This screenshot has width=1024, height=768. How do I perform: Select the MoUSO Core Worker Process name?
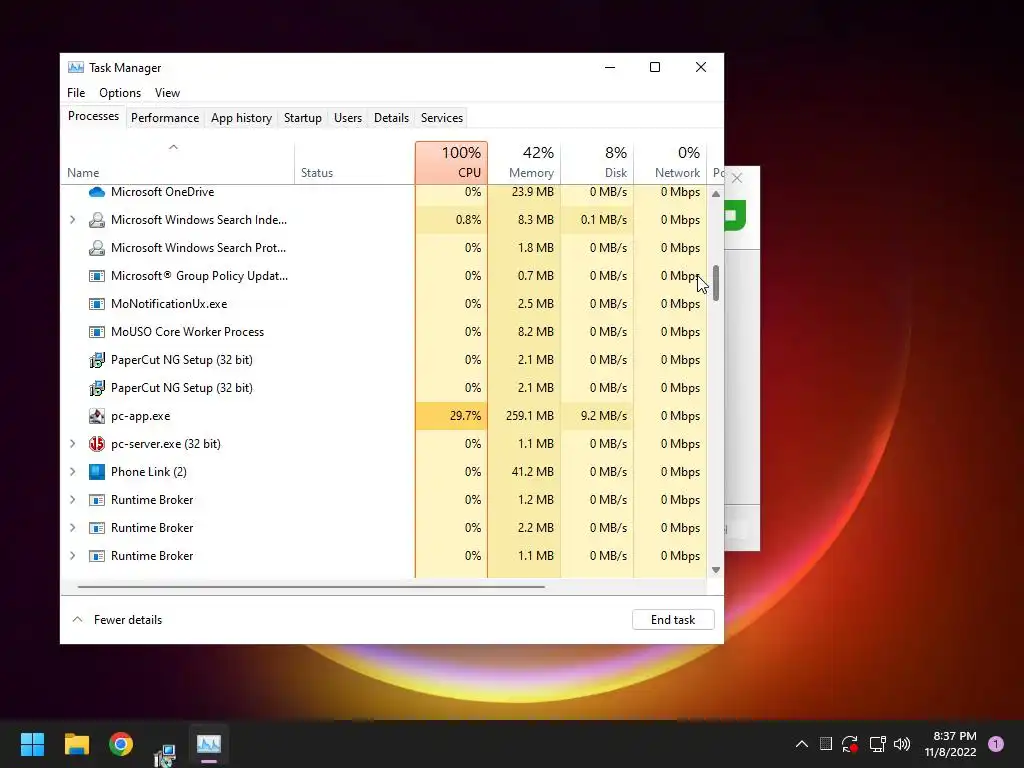click(x=187, y=332)
